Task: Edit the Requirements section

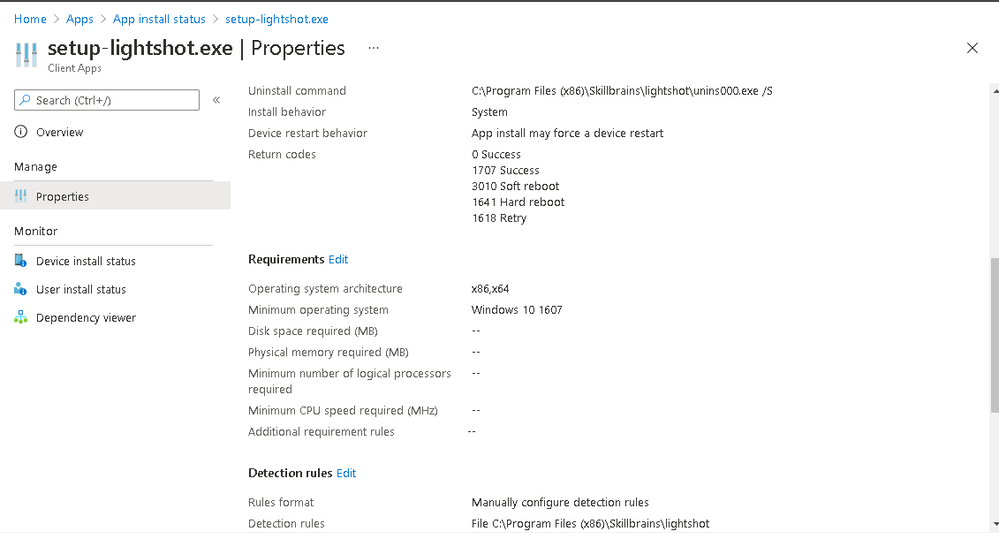Action: (338, 259)
